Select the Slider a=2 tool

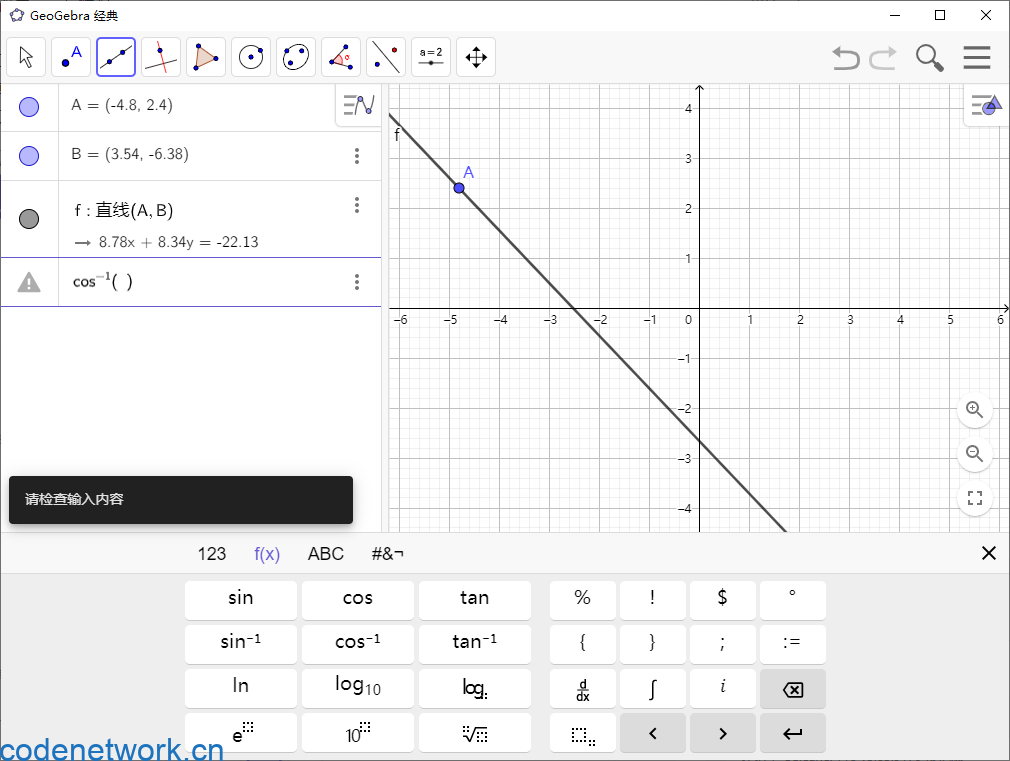coord(431,57)
